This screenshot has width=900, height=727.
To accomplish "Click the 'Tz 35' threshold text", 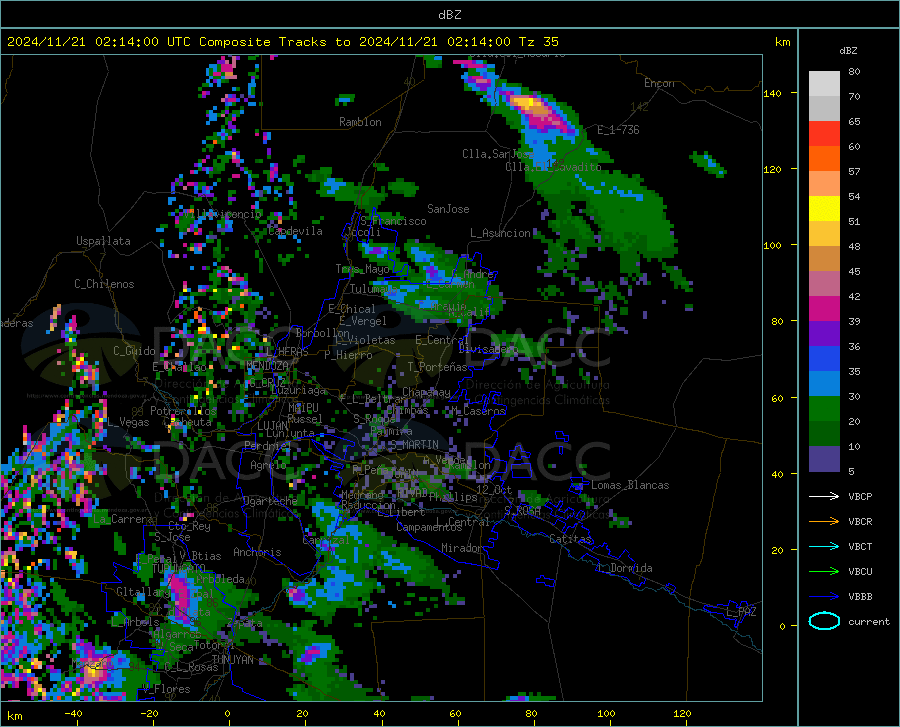I will (x=538, y=42).
